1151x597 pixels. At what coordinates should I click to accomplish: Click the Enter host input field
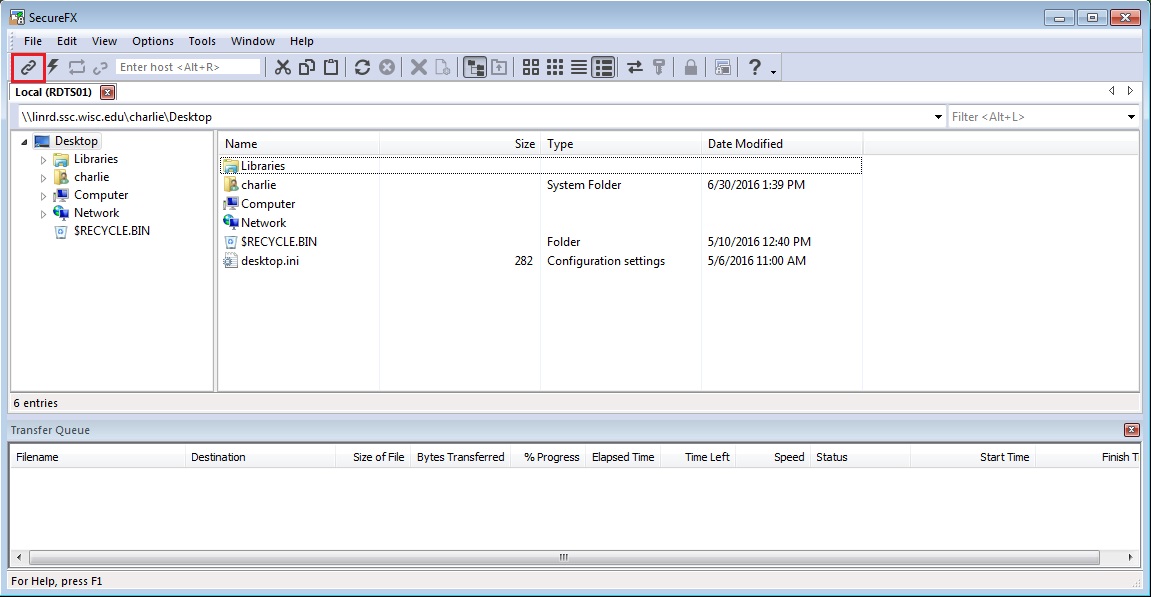pos(188,67)
